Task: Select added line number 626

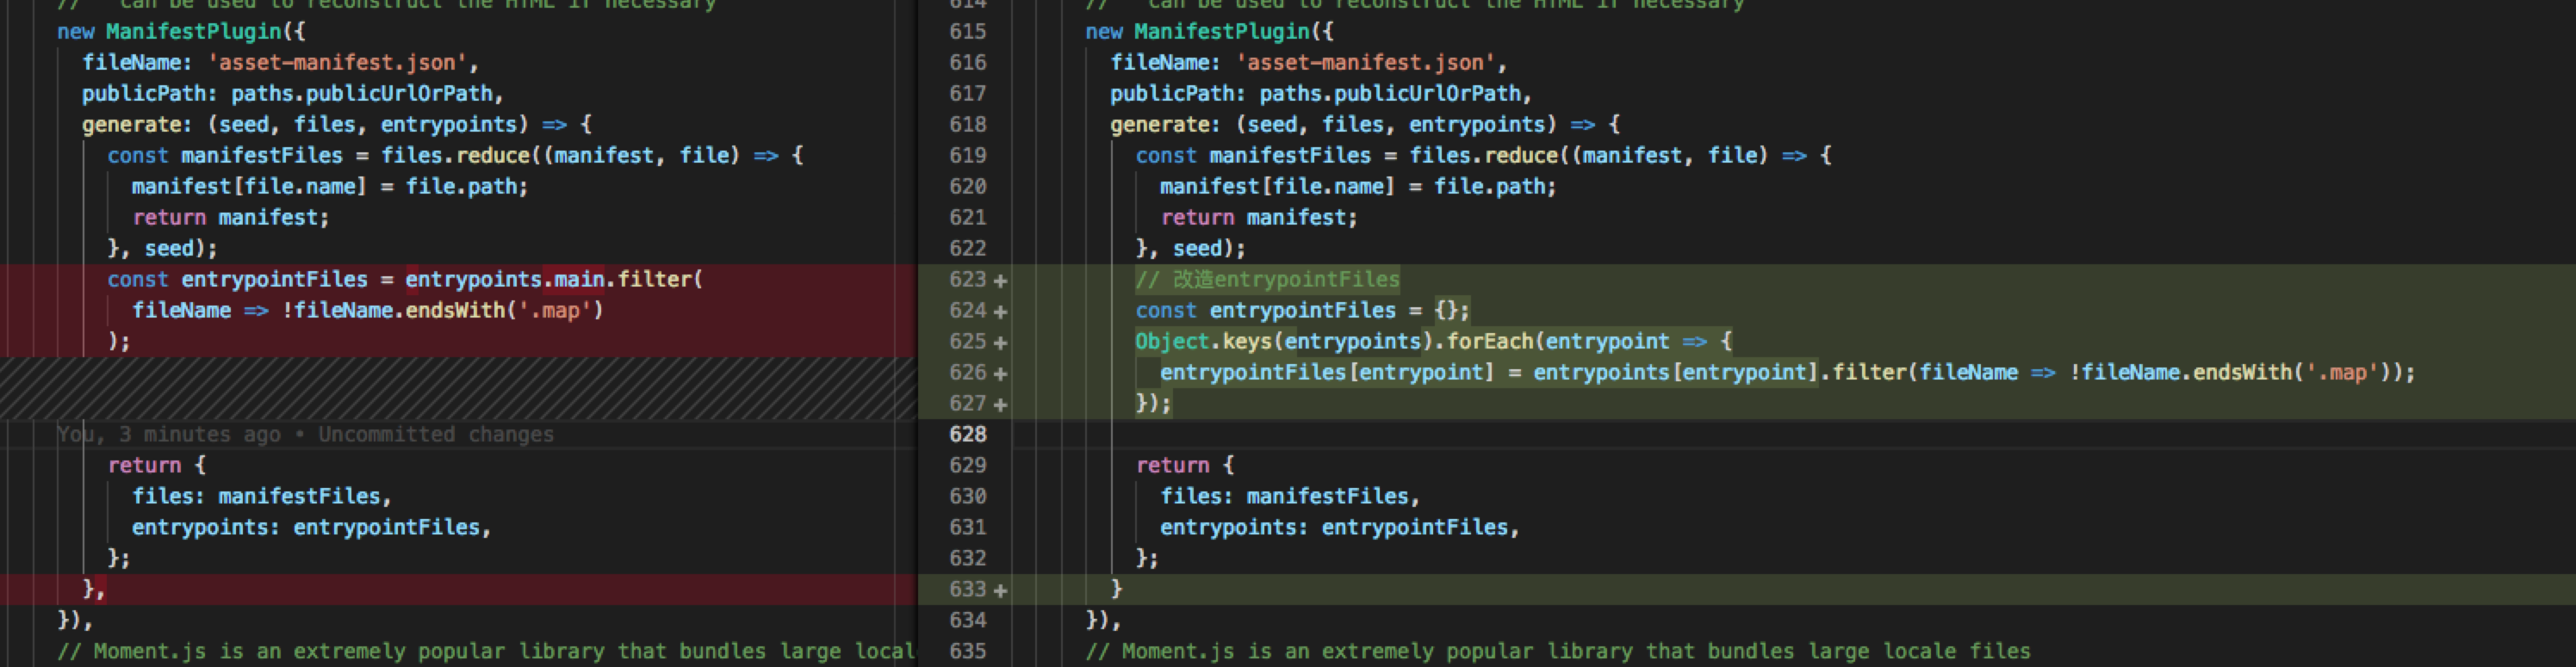Action: pyautogui.click(x=968, y=373)
